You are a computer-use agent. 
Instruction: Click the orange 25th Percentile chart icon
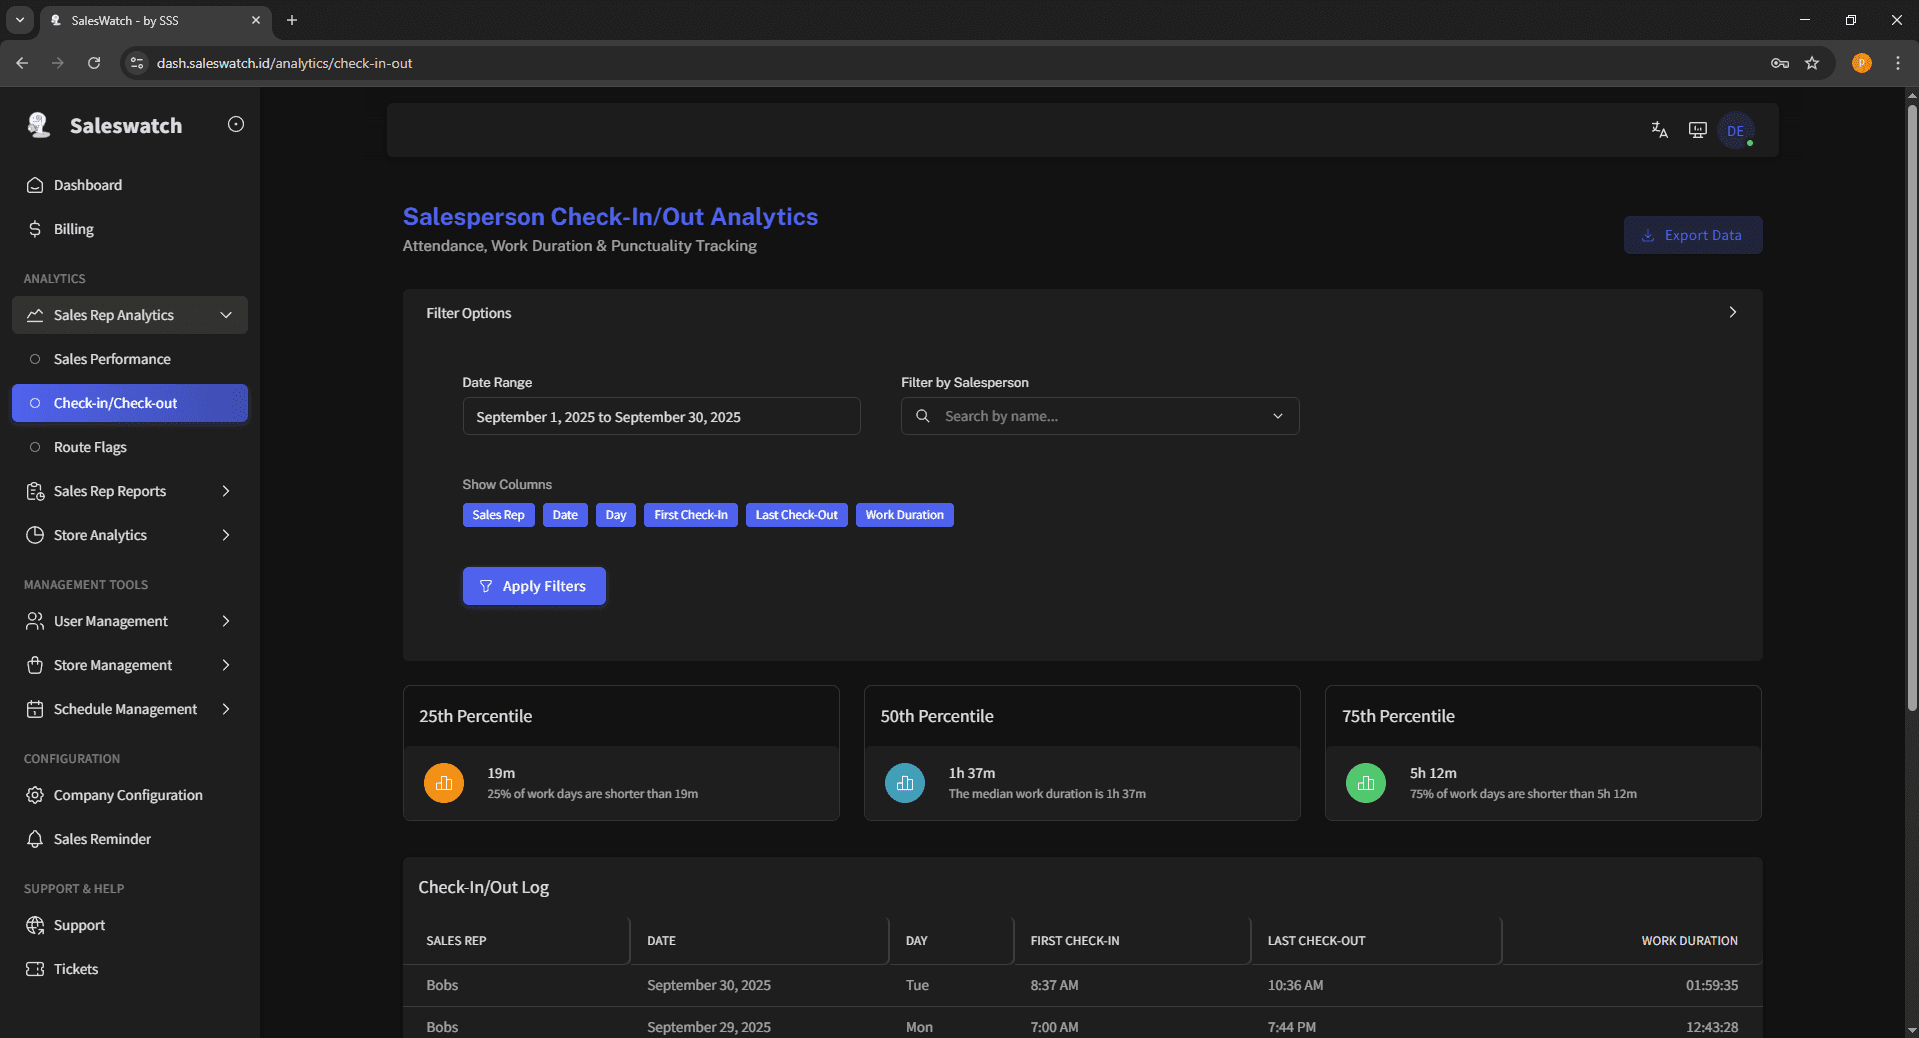click(x=444, y=783)
